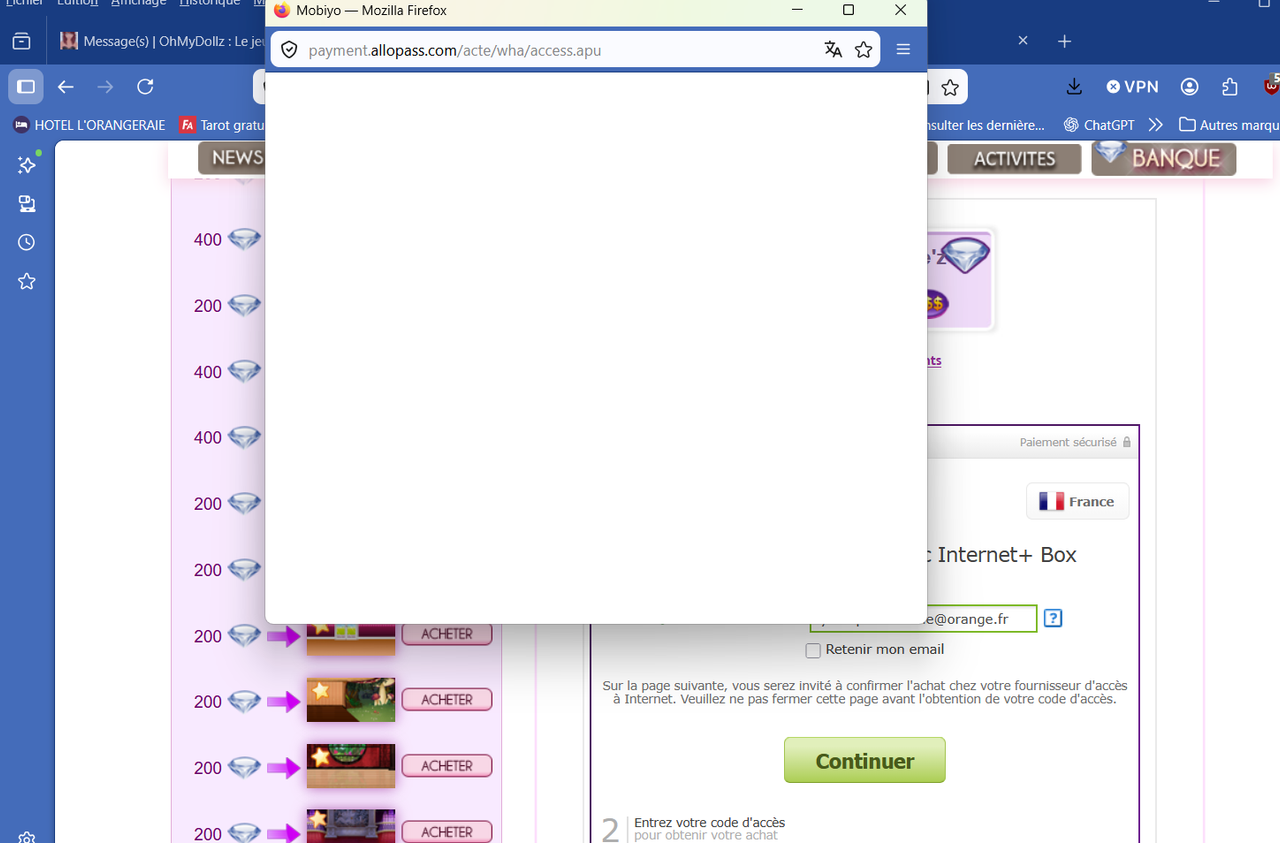This screenshot has width=1280, height=843.
Task: Open the downloads panel icon
Action: pos(1074,87)
